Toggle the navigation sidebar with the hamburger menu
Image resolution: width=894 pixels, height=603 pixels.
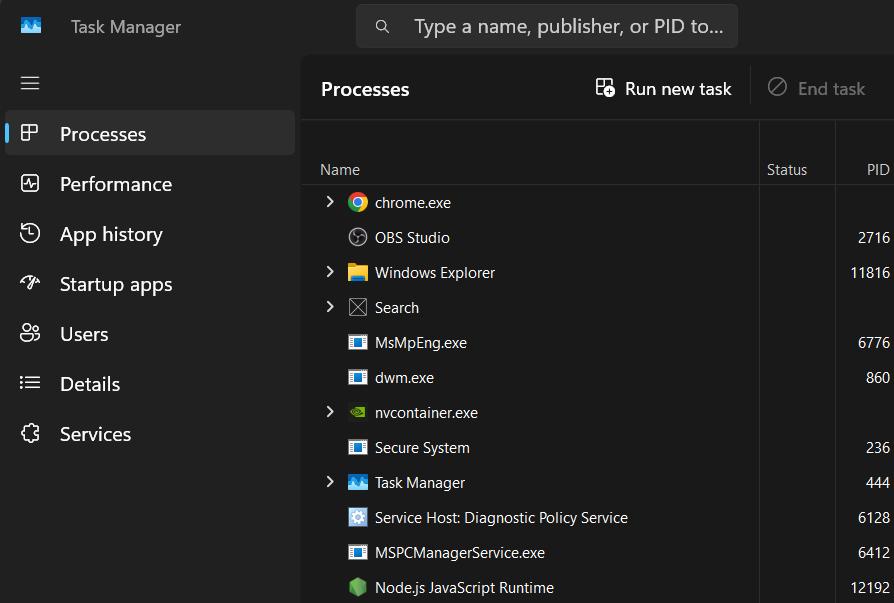pyautogui.click(x=30, y=83)
